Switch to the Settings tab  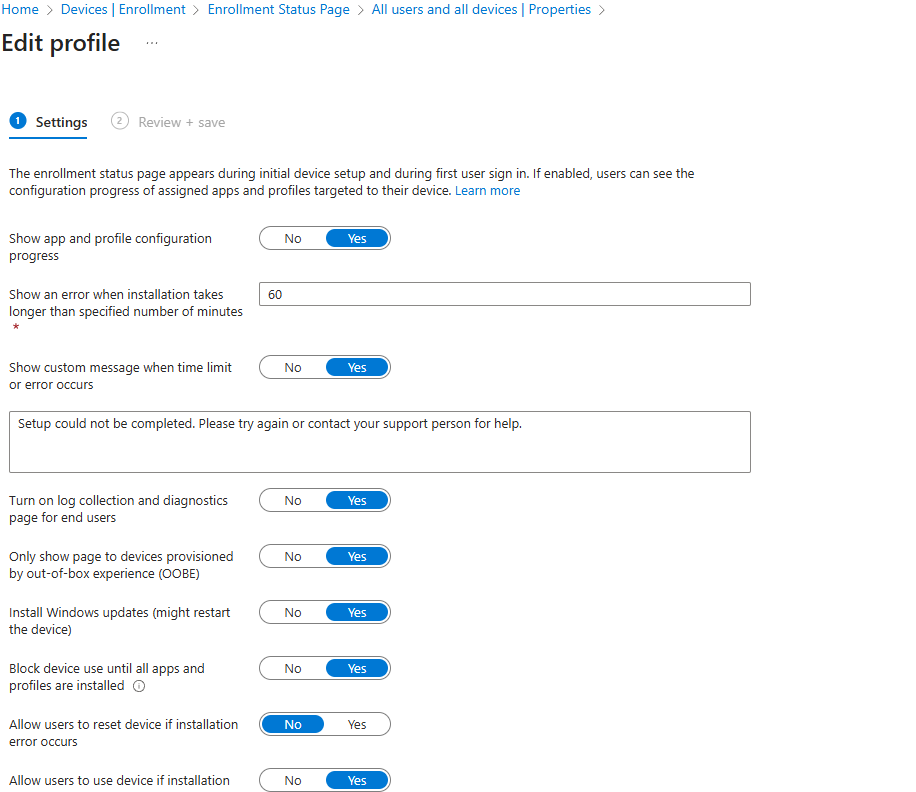pyautogui.click(x=61, y=122)
